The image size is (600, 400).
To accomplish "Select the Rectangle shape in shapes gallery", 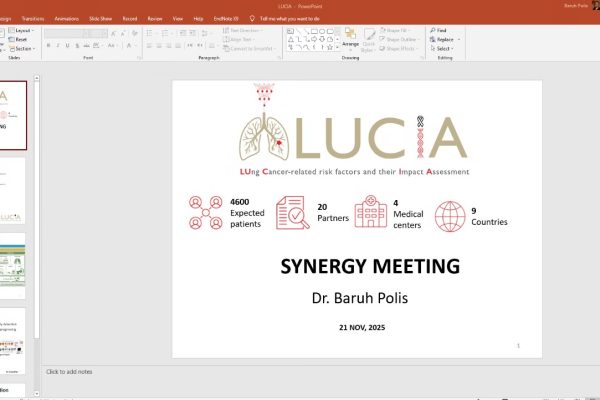I will (x=314, y=31).
